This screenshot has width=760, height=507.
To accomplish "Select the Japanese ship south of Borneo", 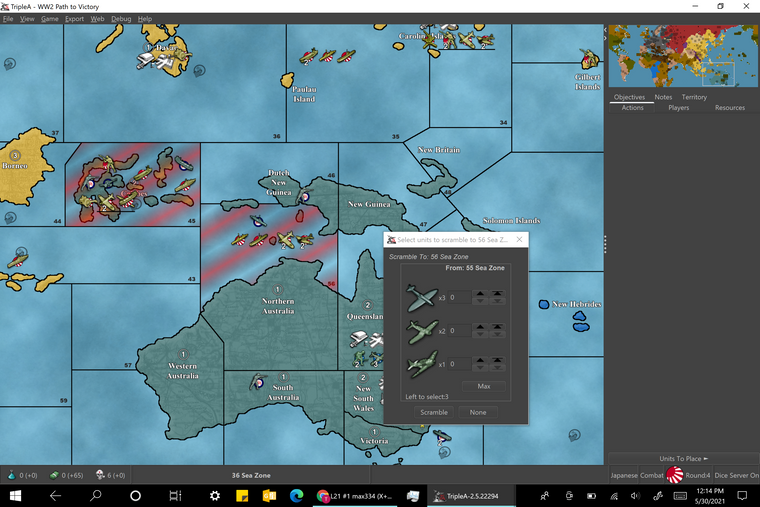I will [18, 261].
